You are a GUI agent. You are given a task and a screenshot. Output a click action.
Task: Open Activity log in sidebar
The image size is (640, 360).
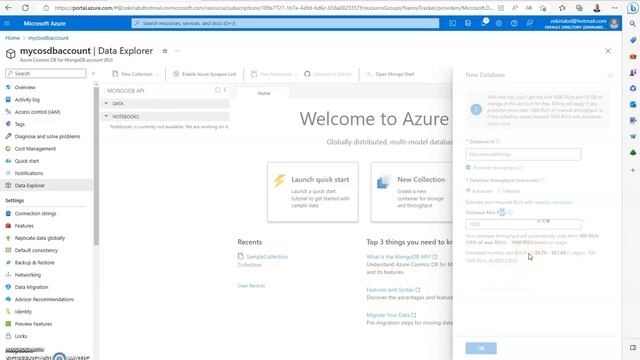coord(27,100)
